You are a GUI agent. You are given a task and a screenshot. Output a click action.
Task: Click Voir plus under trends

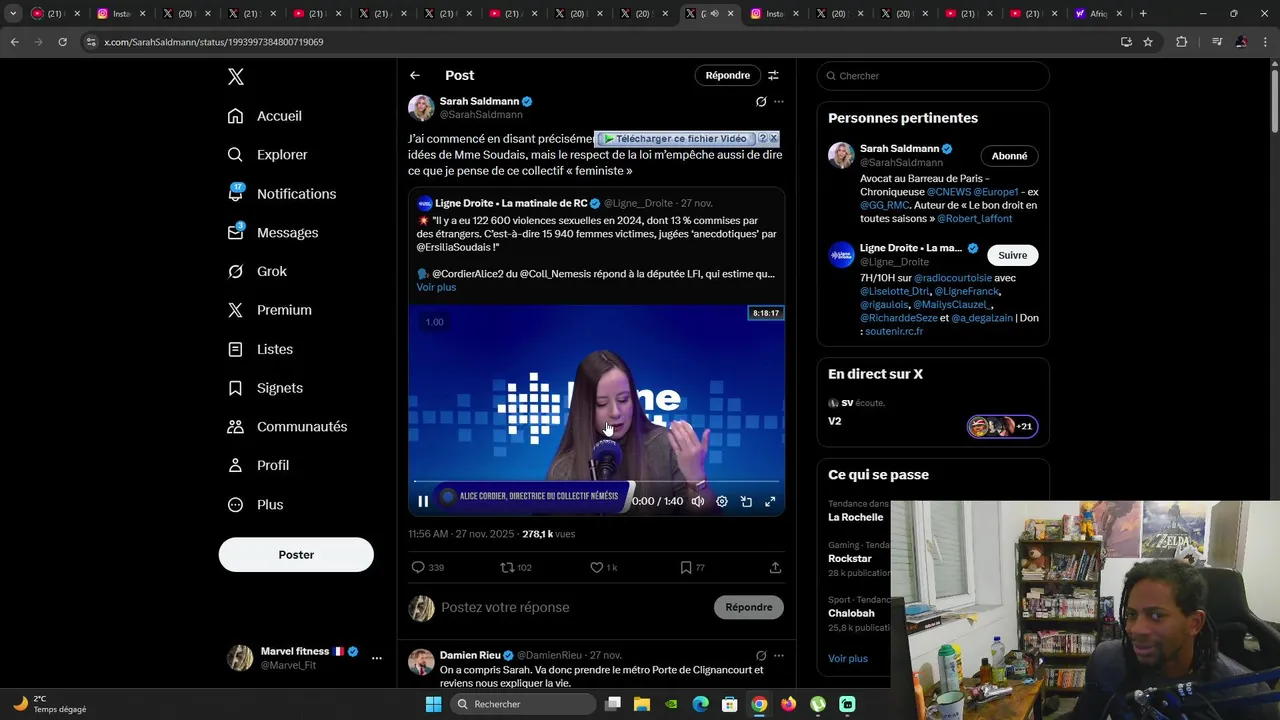tap(848, 659)
